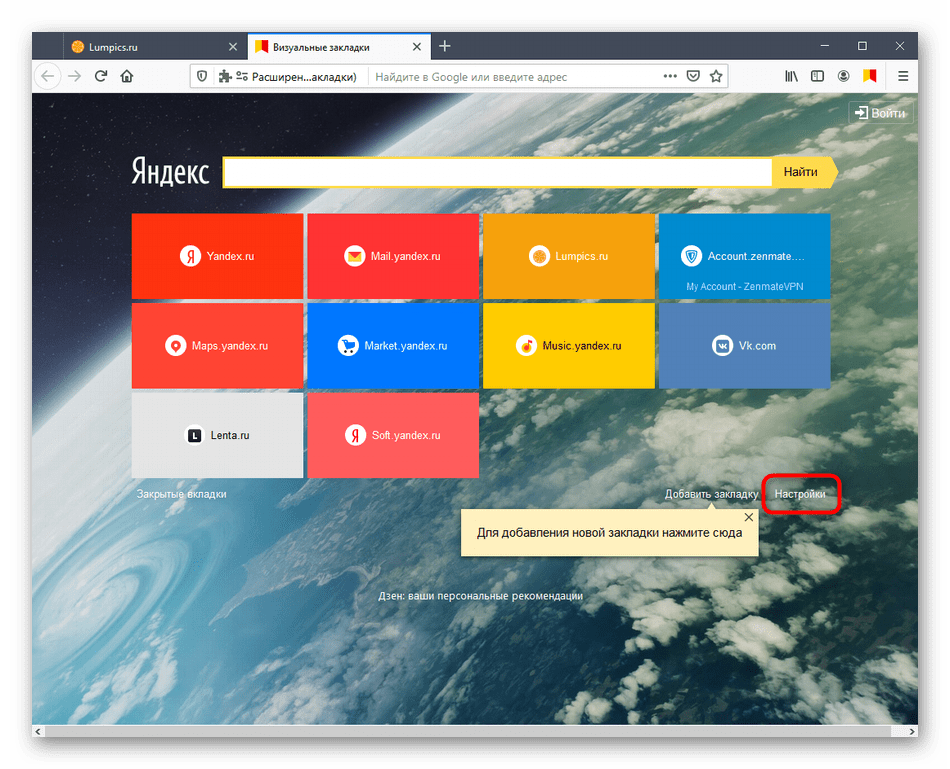This screenshot has width=950, height=769.
Task: Show tracking protection shield info
Action: tap(202, 76)
